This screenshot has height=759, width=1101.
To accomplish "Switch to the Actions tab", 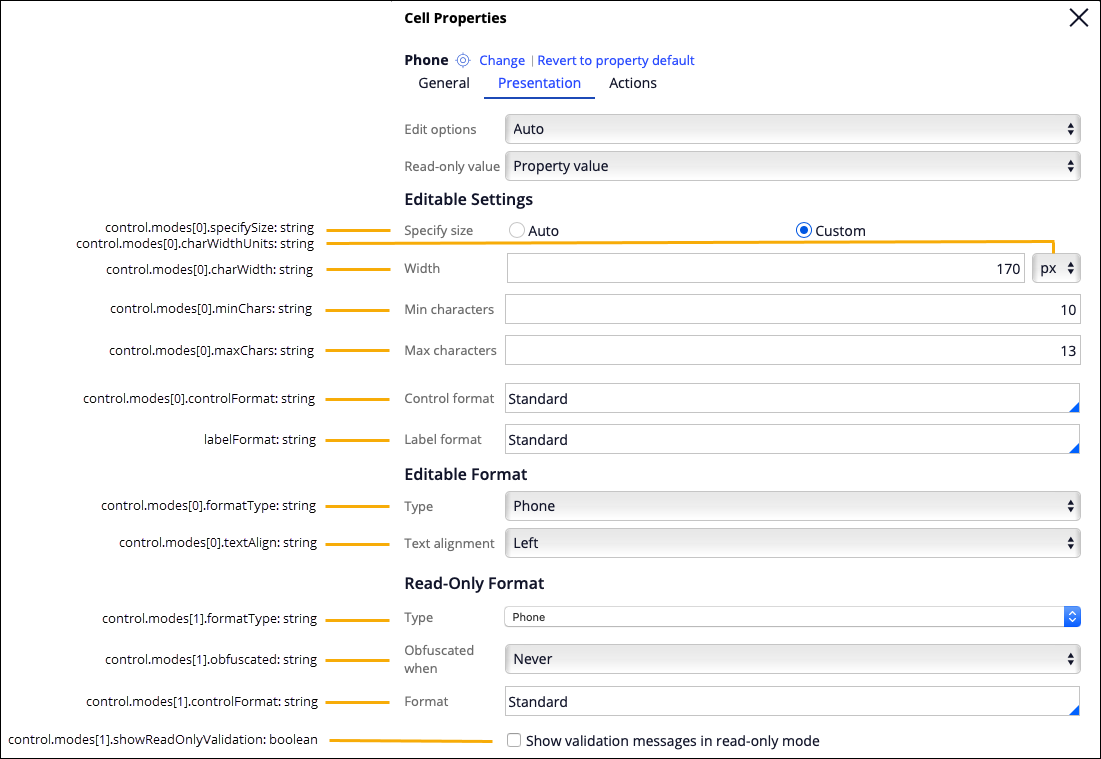I will [x=633, y=83].
